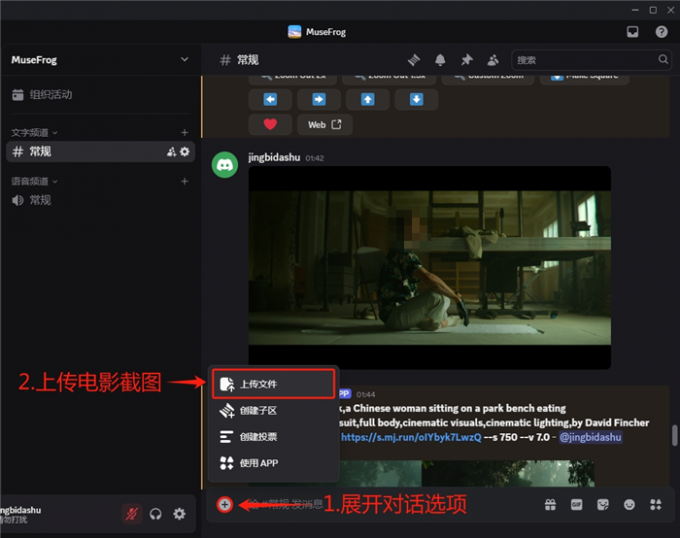Click the @jingbidashu mention
680x538 pixels.
[591, 437]
